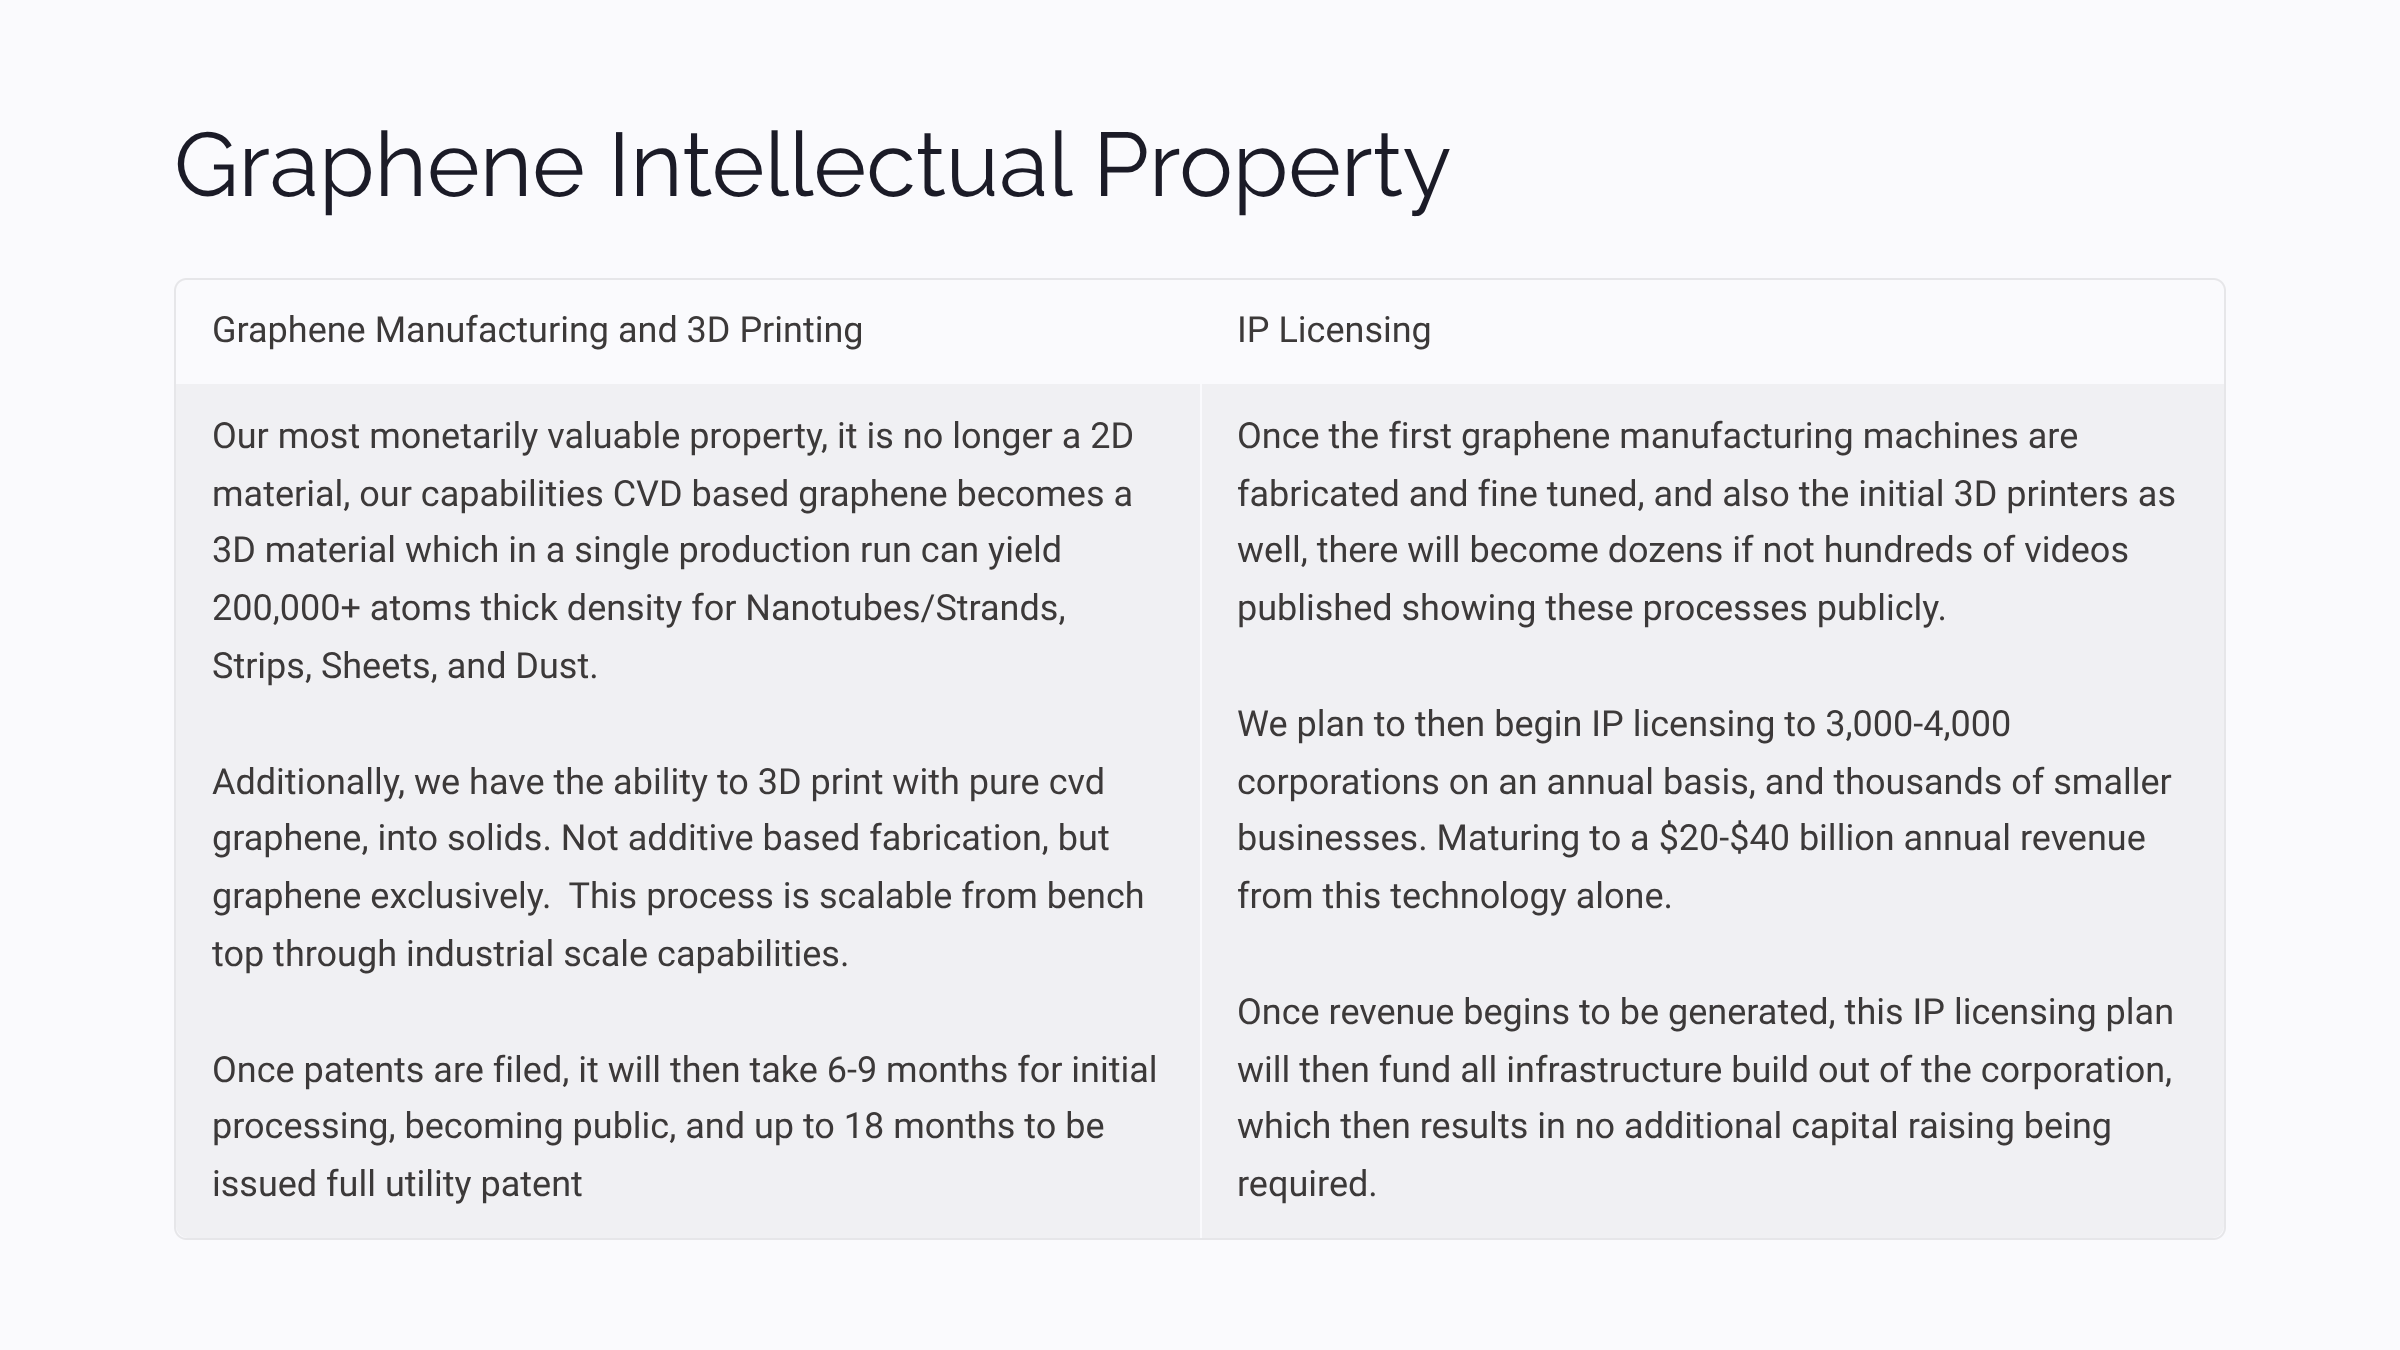
Task: Click paragraph starting Once patents are filed
Action: 684,1127
